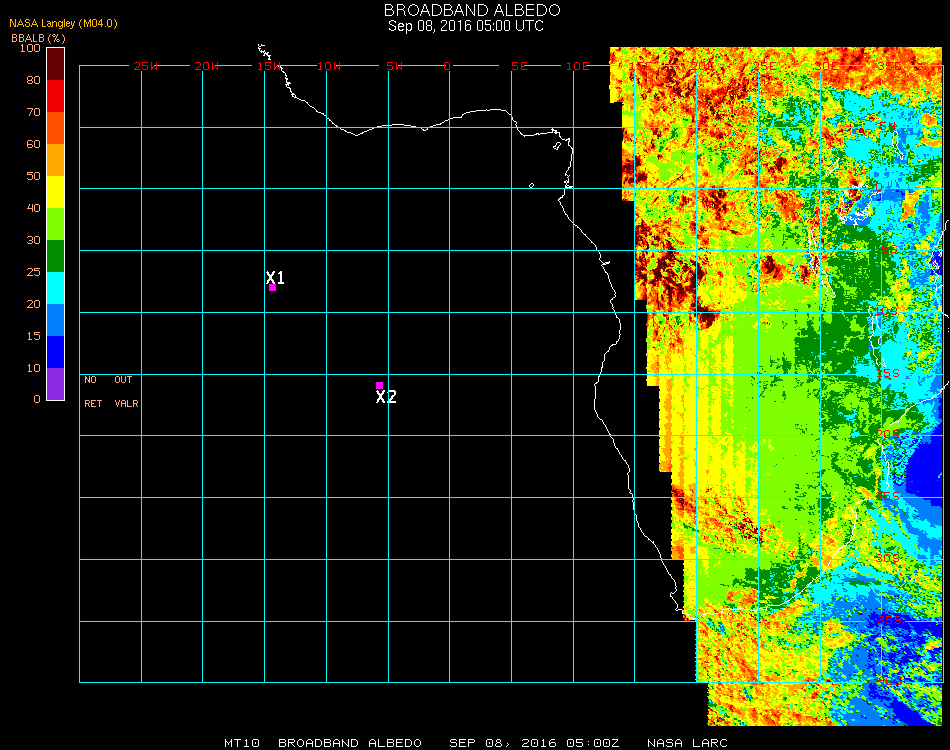
Task: Click the Sep 08, 2016 05:00 UTC timestamp
Action: [x=466, y=26]
